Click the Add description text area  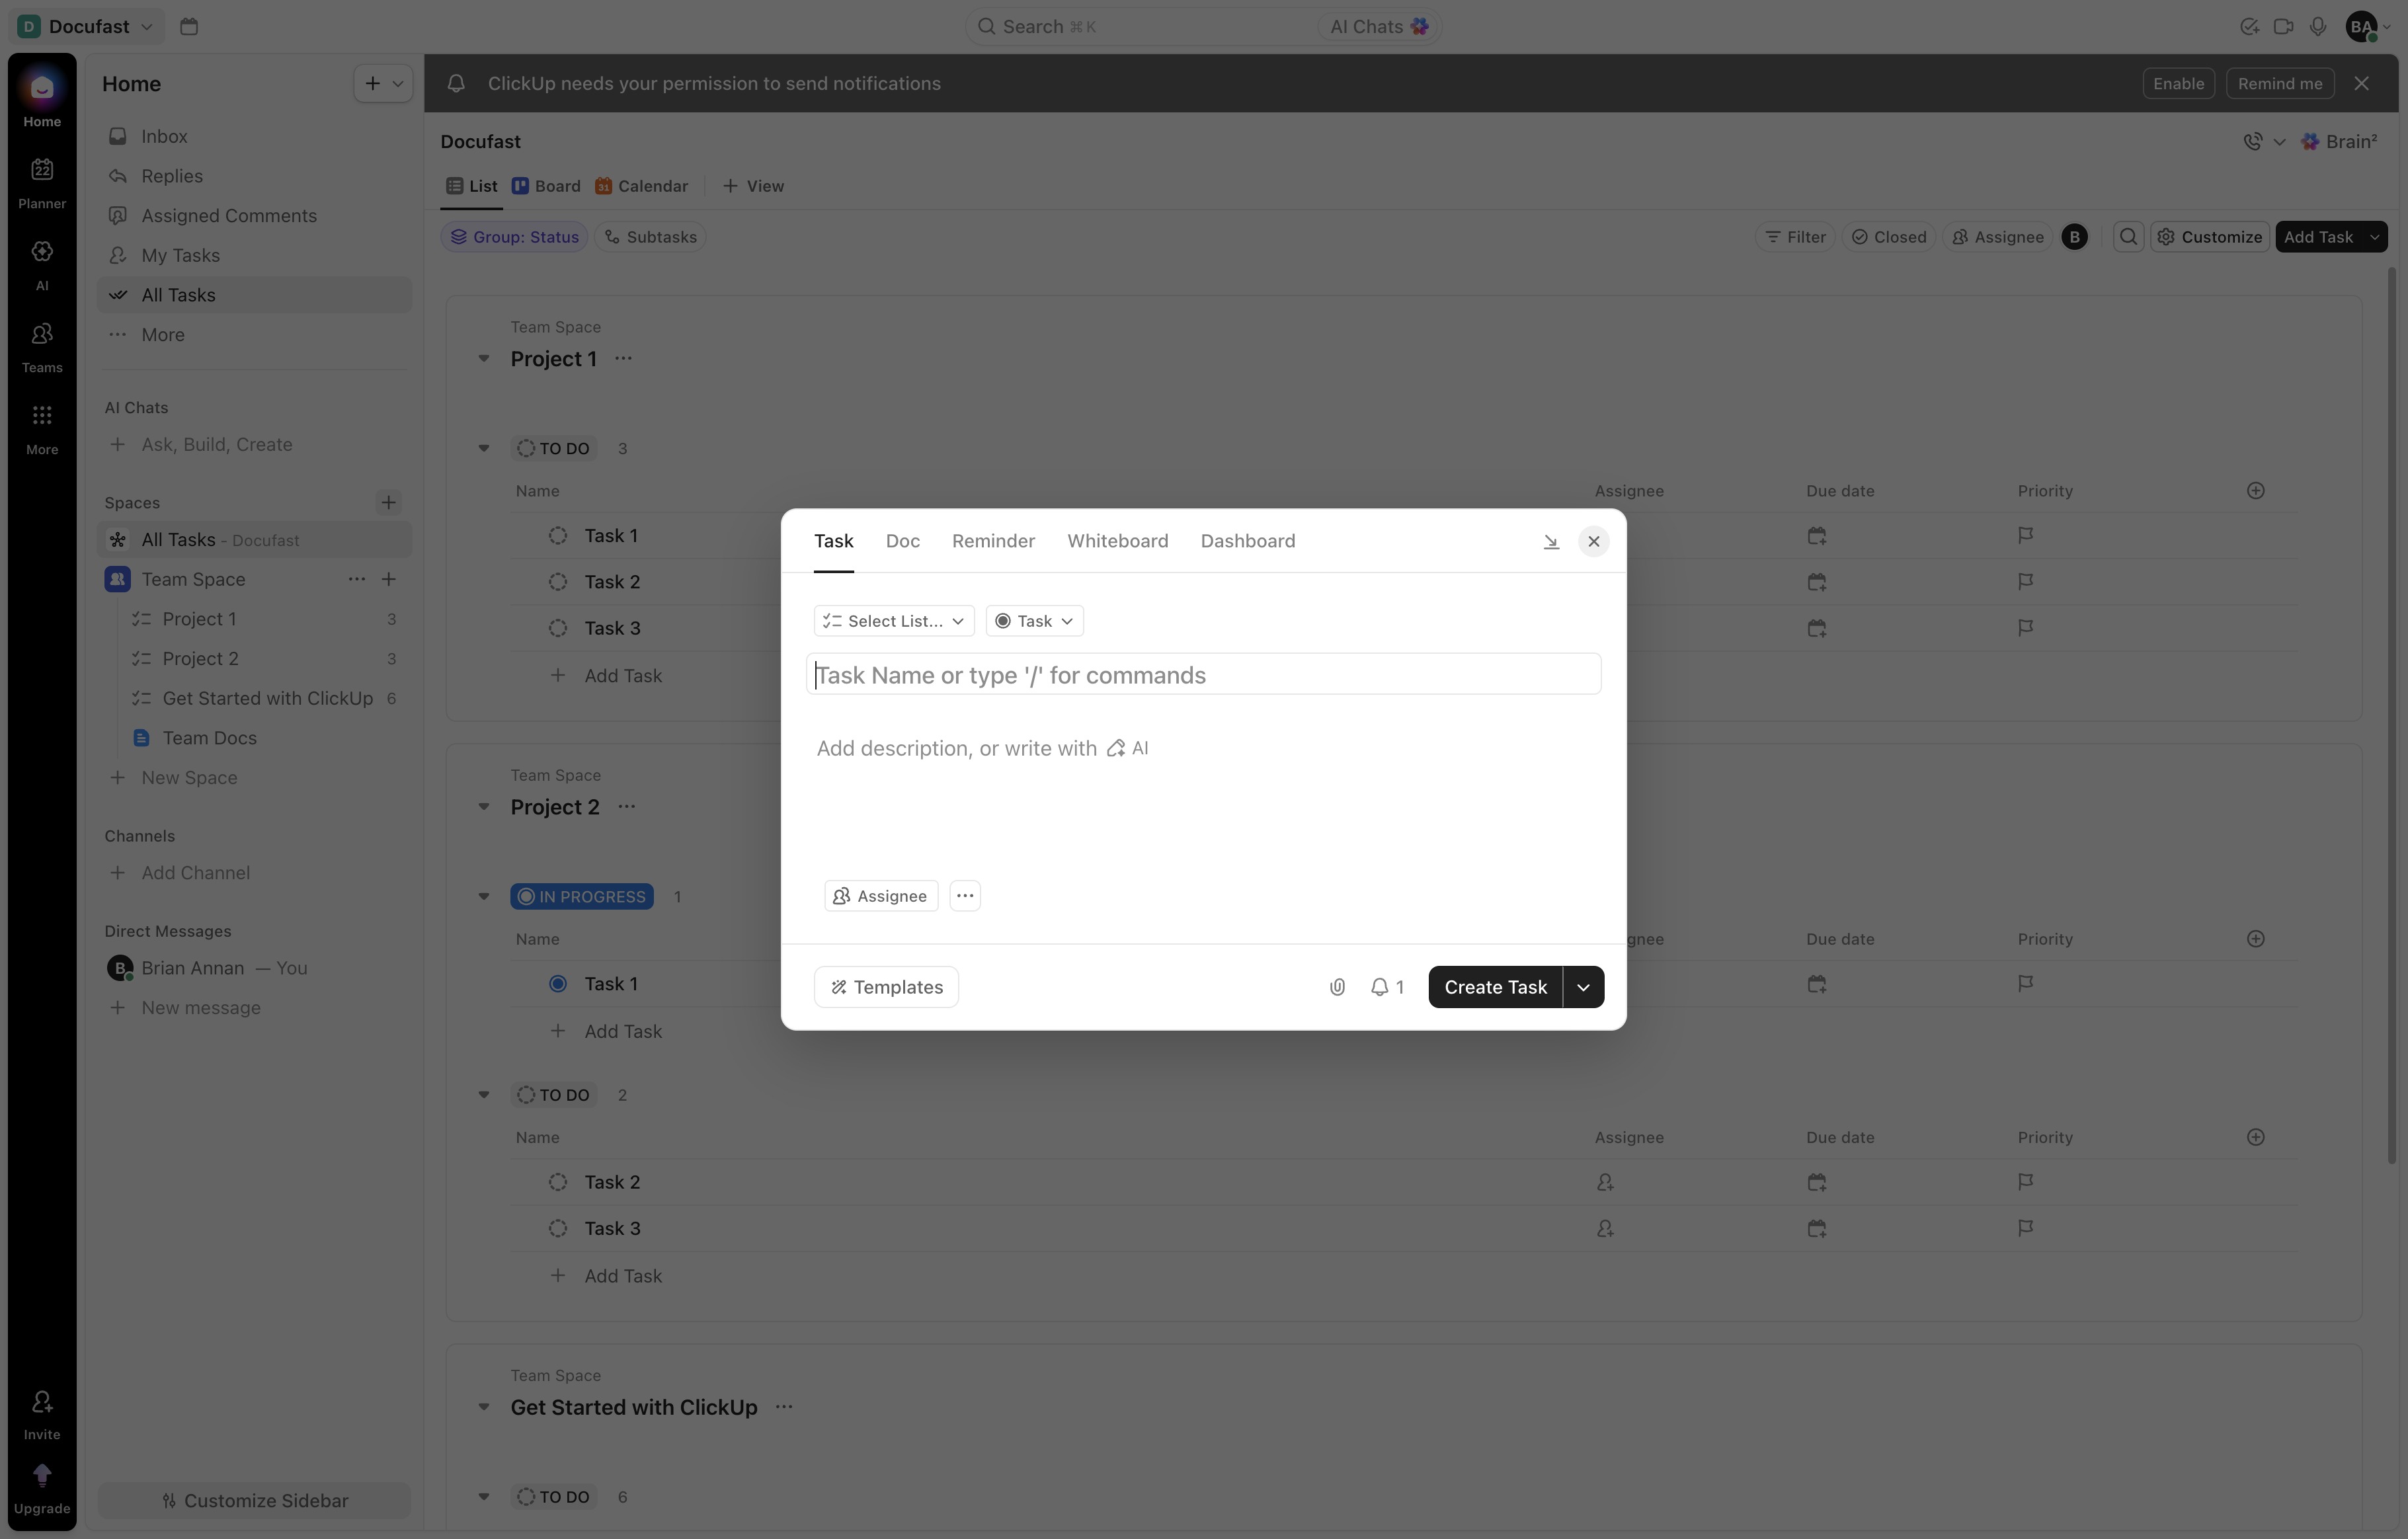pyautogui.click(x=1203, y=749)
